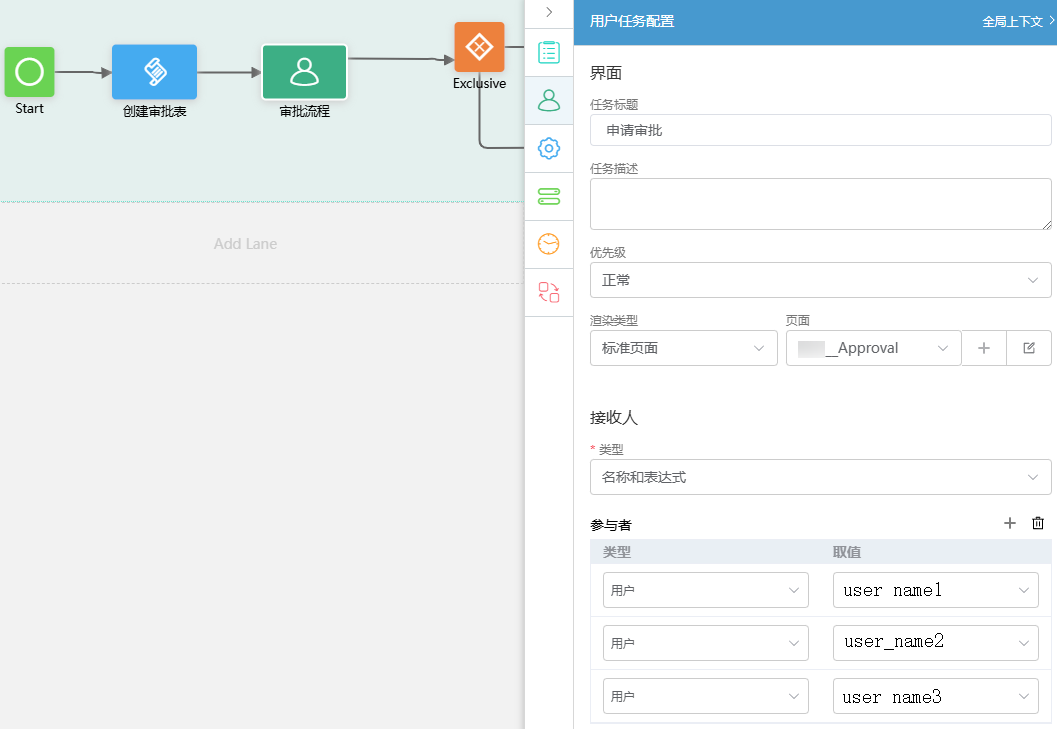This screenshot has height=729, width=1057.
Task: Click the 任务描述 text area
Action: pos(820,204)
